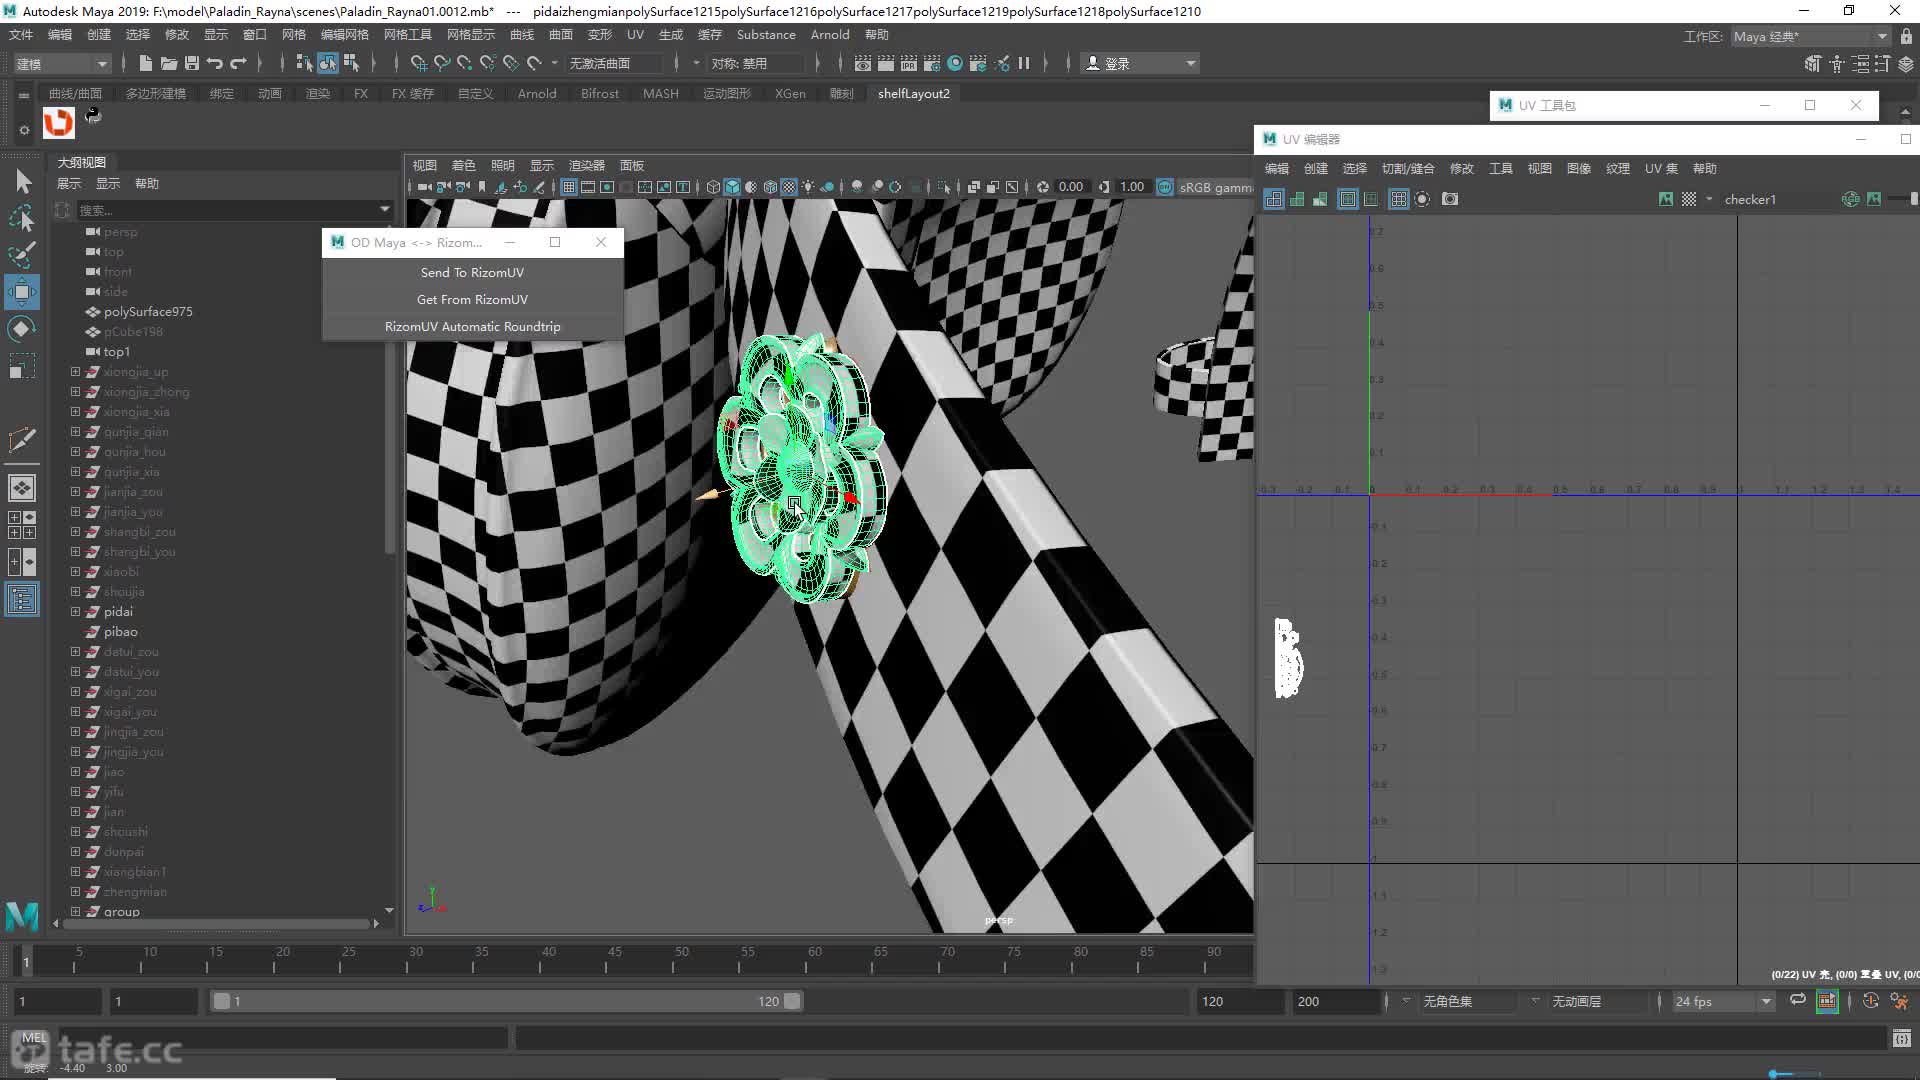The image size is (1920, 1080).
Task: Toggle the UV editor texture image display icon
Action: pos(1666,199)
